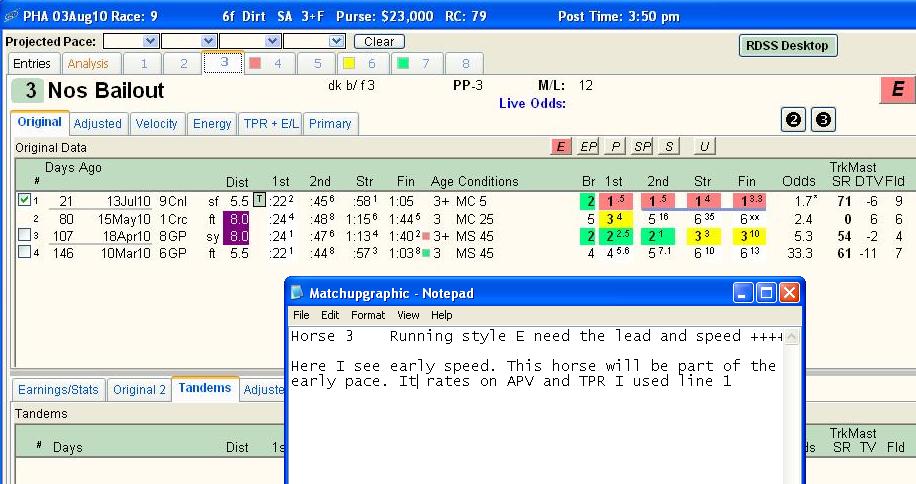Image resolution: width=916 pixels, height=484 pixels.
Task: Click the Nos Bailout horse name
Action: [x=106, y=90]
